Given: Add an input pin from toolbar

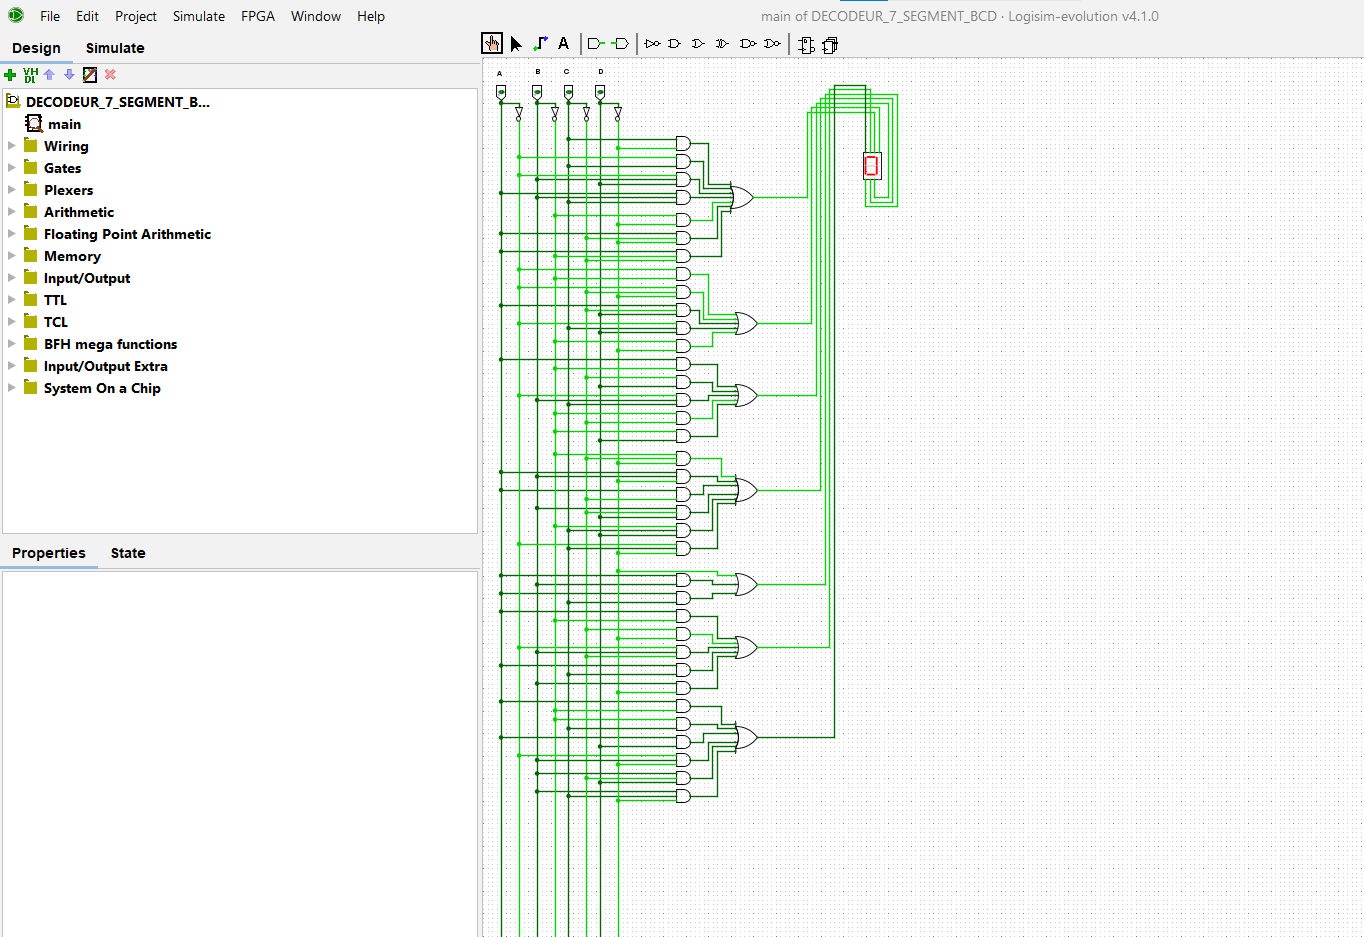Looking at the screenshot, I should pos(596,44).
